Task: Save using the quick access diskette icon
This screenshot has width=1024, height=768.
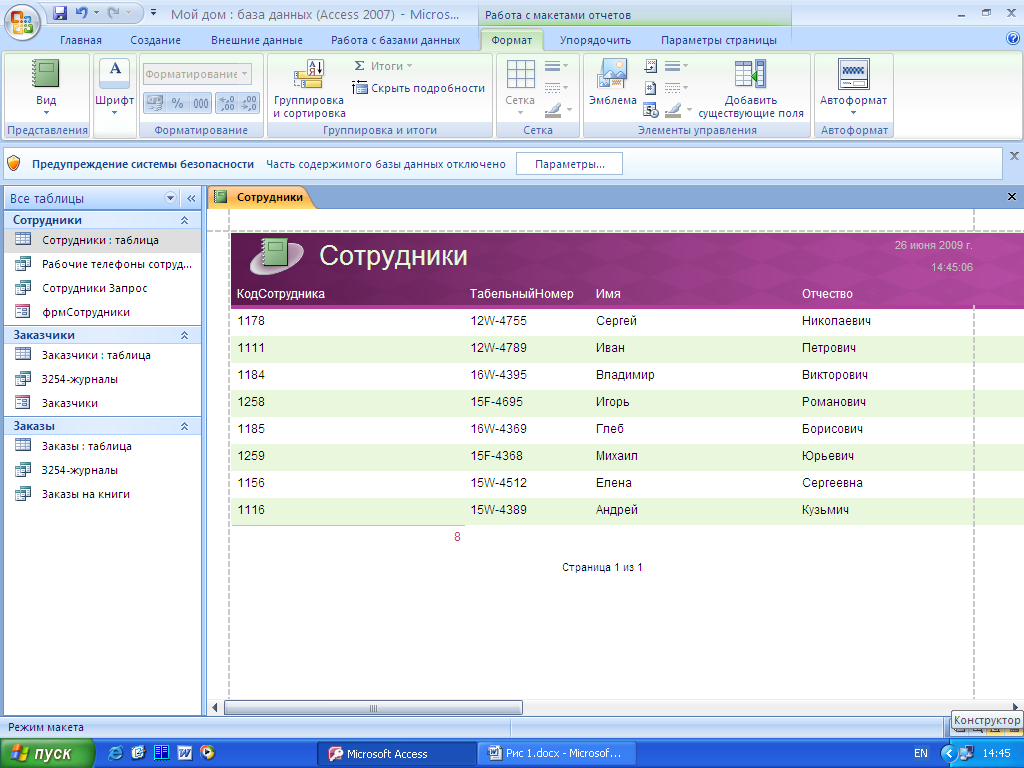Action: tap(60, 12)
